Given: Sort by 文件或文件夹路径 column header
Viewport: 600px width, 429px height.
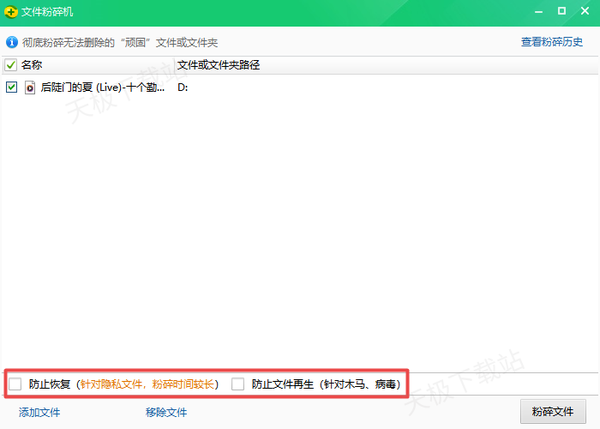Looking at the screenshot, I should (218, 65).
